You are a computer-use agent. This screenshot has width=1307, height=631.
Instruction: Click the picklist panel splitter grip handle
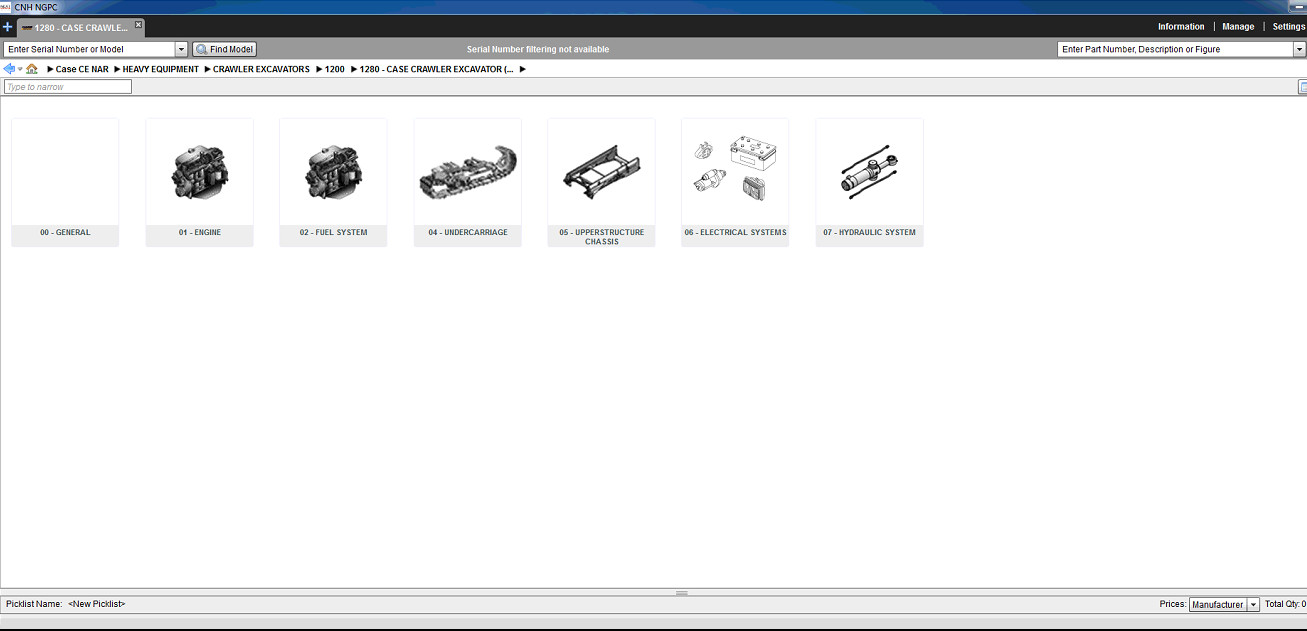(682, 593)
